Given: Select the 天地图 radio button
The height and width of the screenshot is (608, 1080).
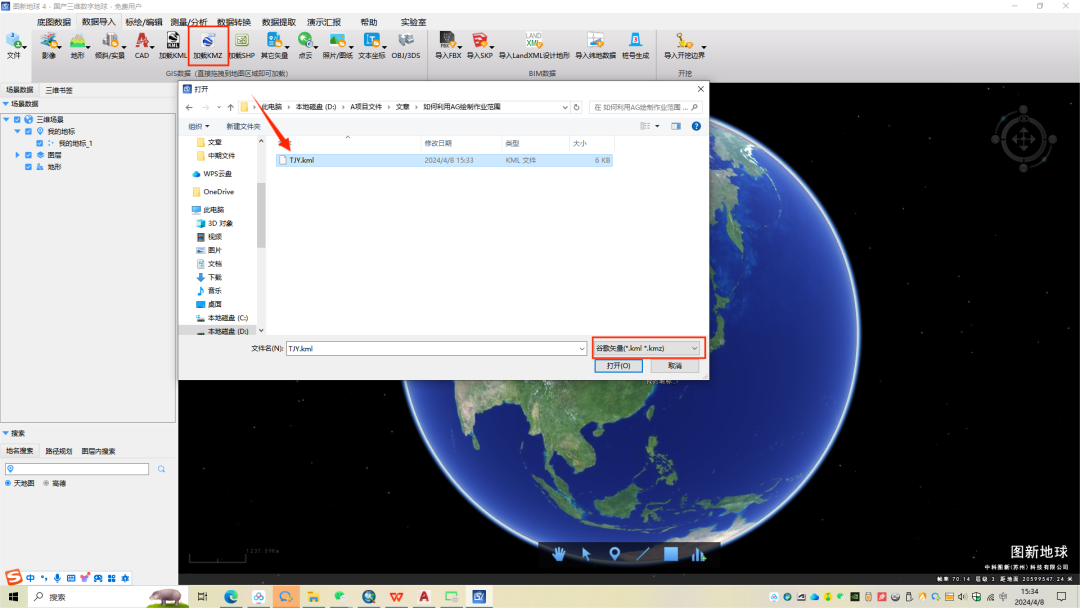Looking at the screenshot, I should (8, 483).
